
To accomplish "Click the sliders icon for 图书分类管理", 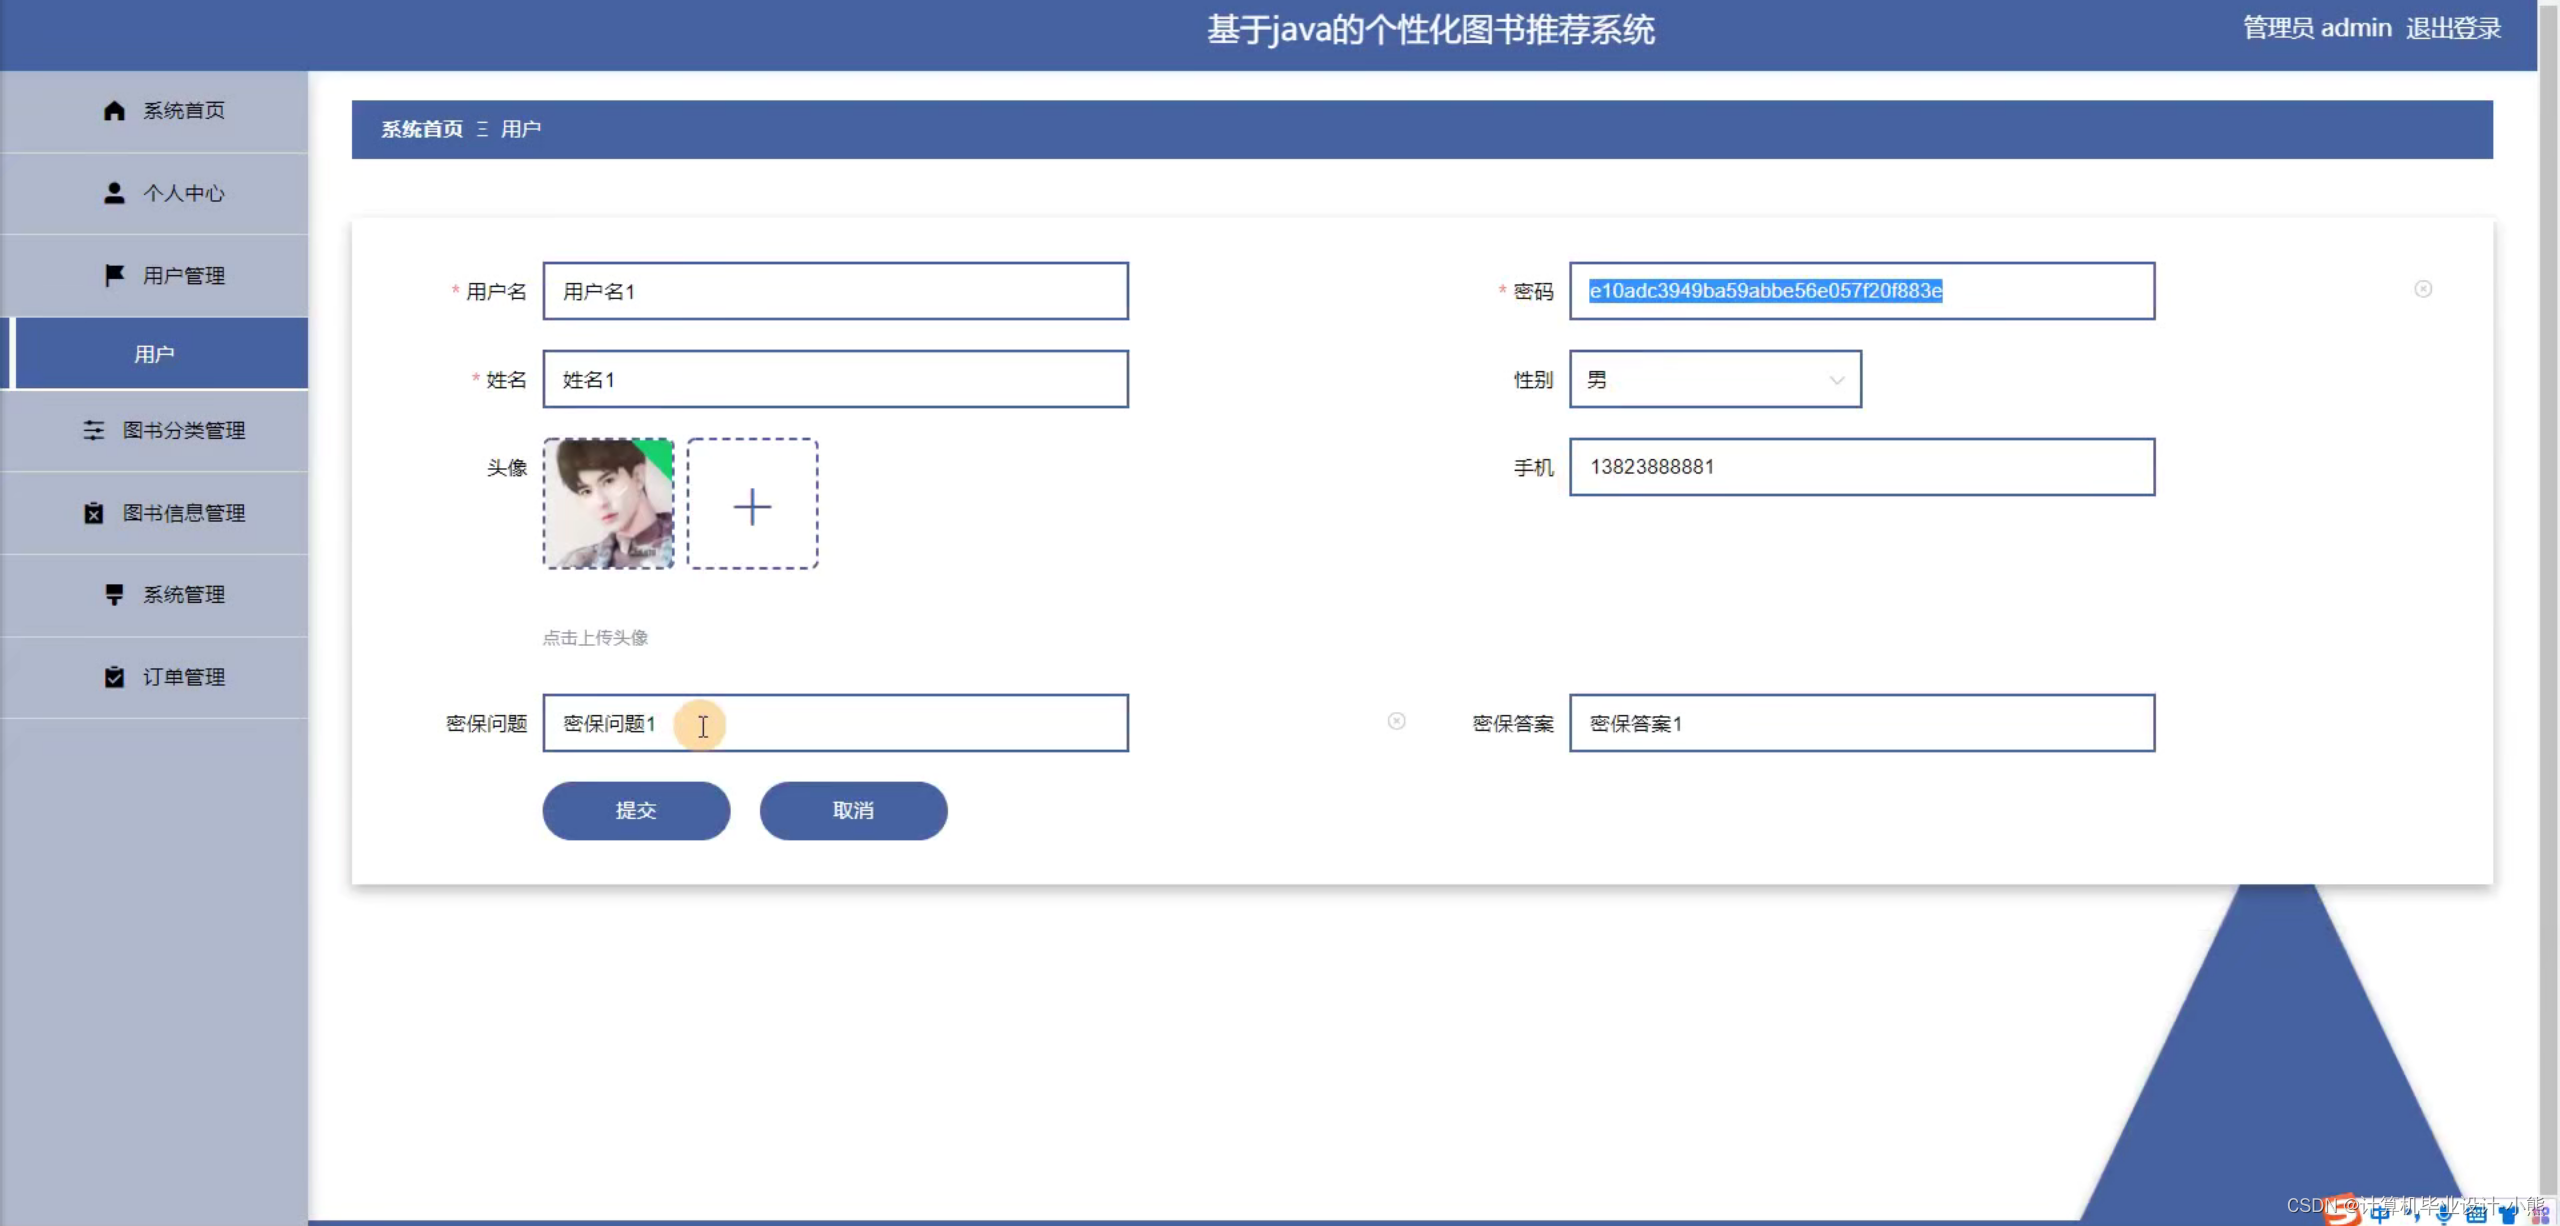I will (x=93, y=430).
